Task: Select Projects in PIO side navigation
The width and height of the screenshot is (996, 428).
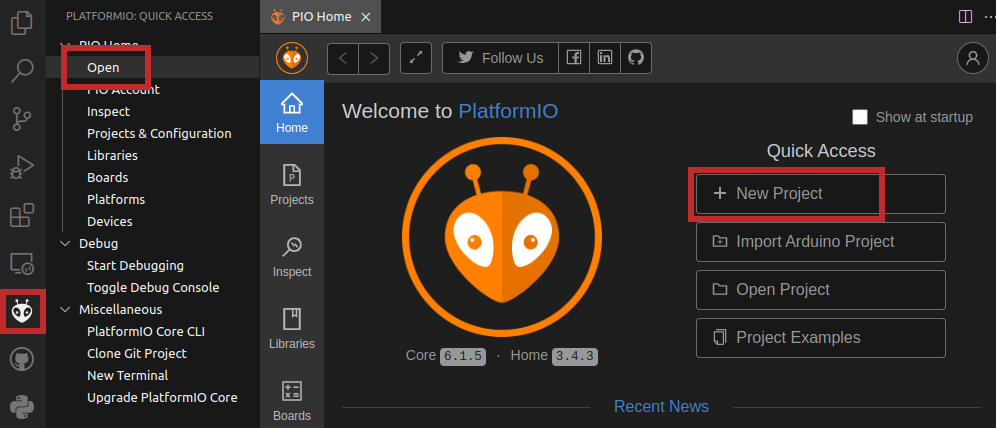Action: pyautogui.click(x=292, y=184)
